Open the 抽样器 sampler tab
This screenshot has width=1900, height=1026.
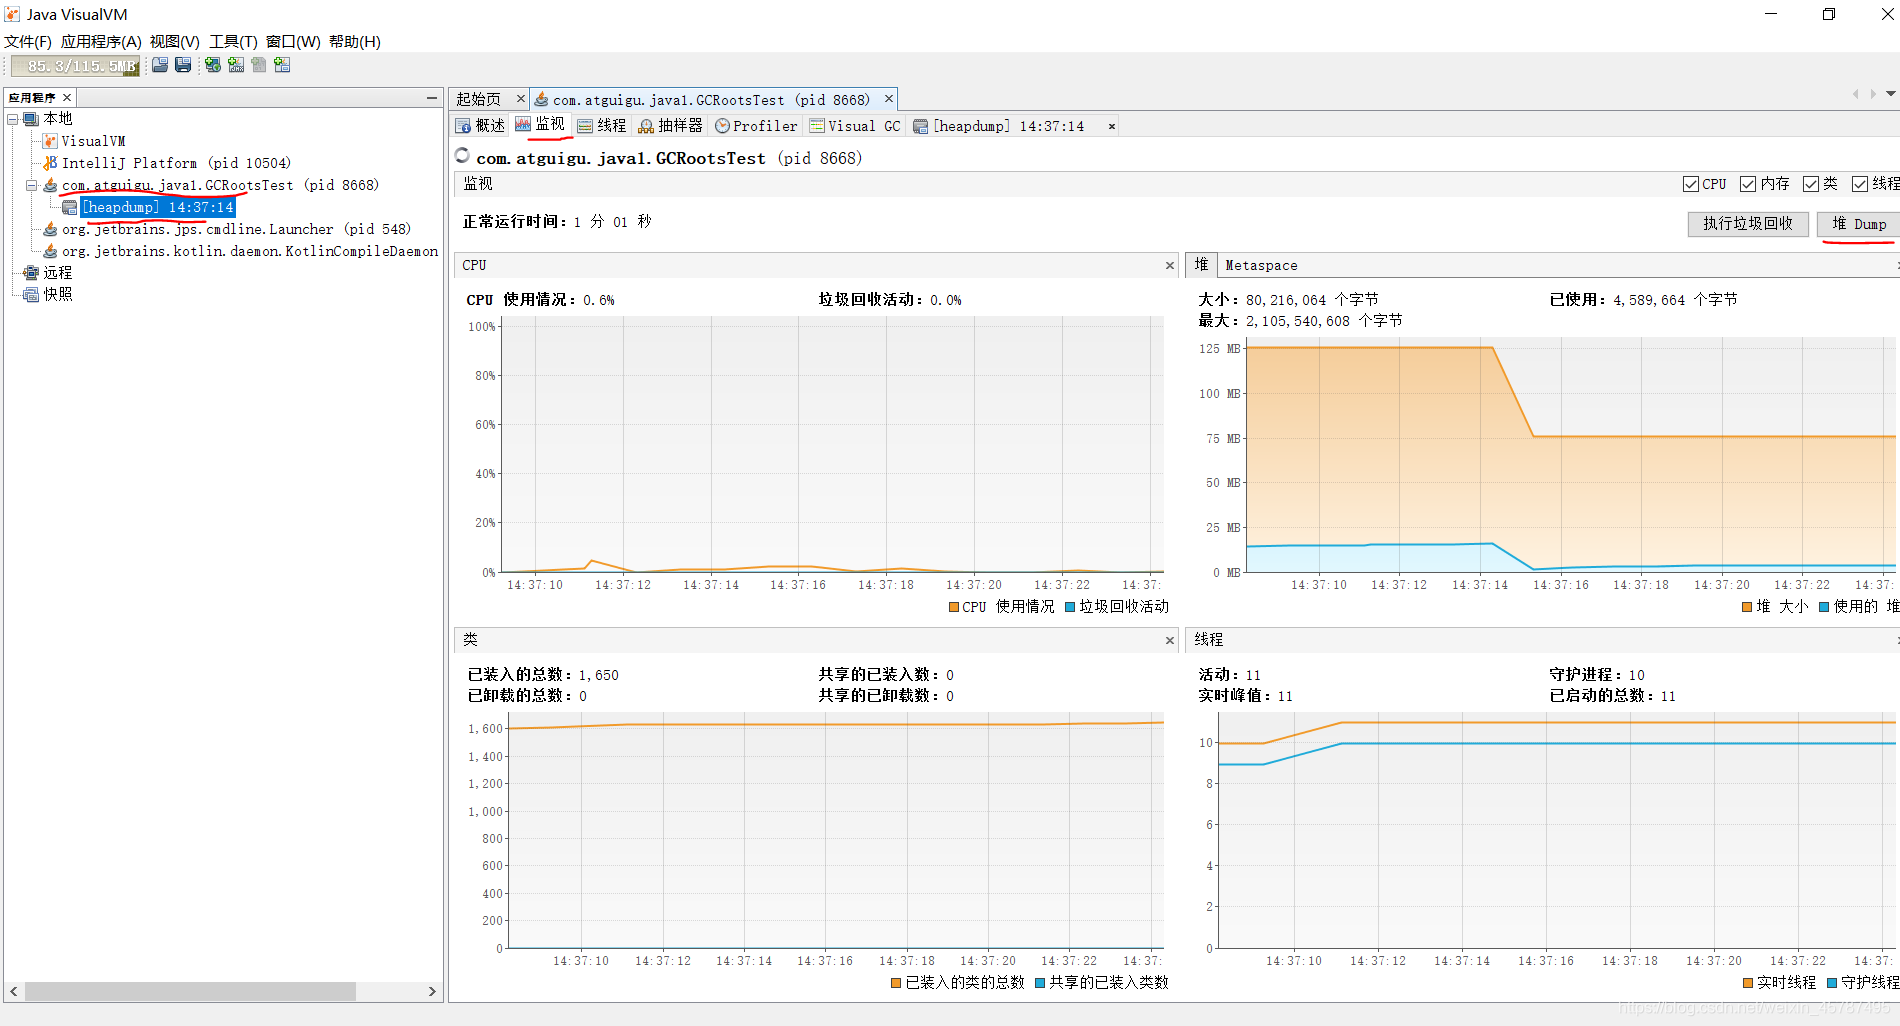click(x=670, y=125)
